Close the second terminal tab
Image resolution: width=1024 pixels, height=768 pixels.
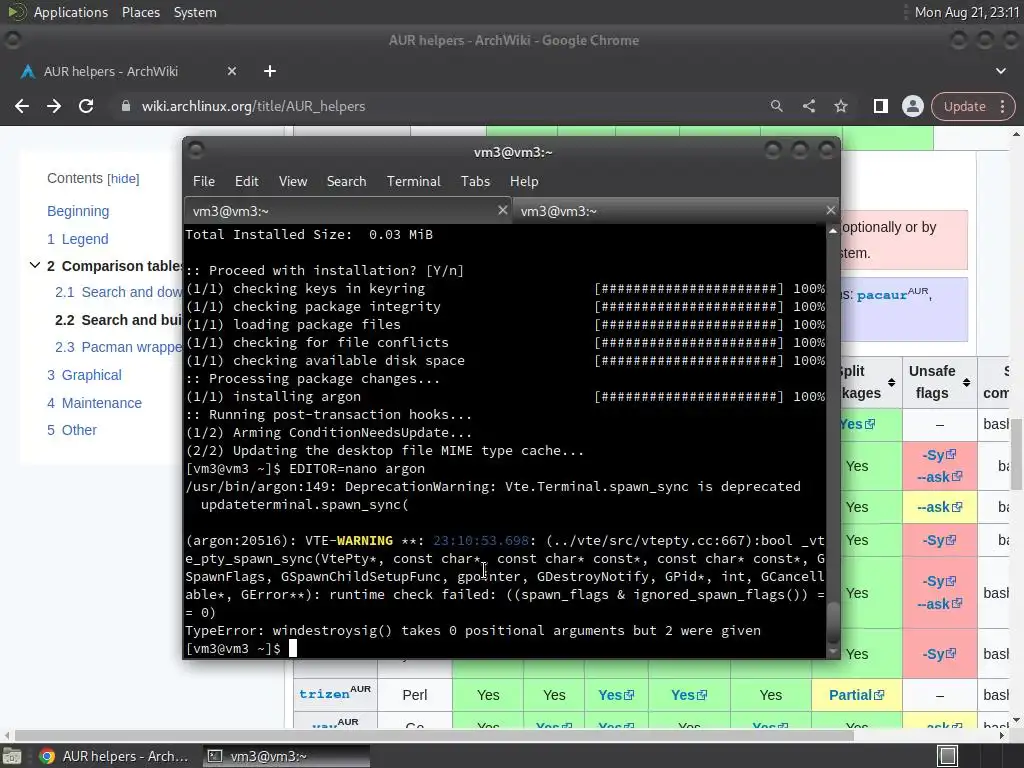[830, 210]
